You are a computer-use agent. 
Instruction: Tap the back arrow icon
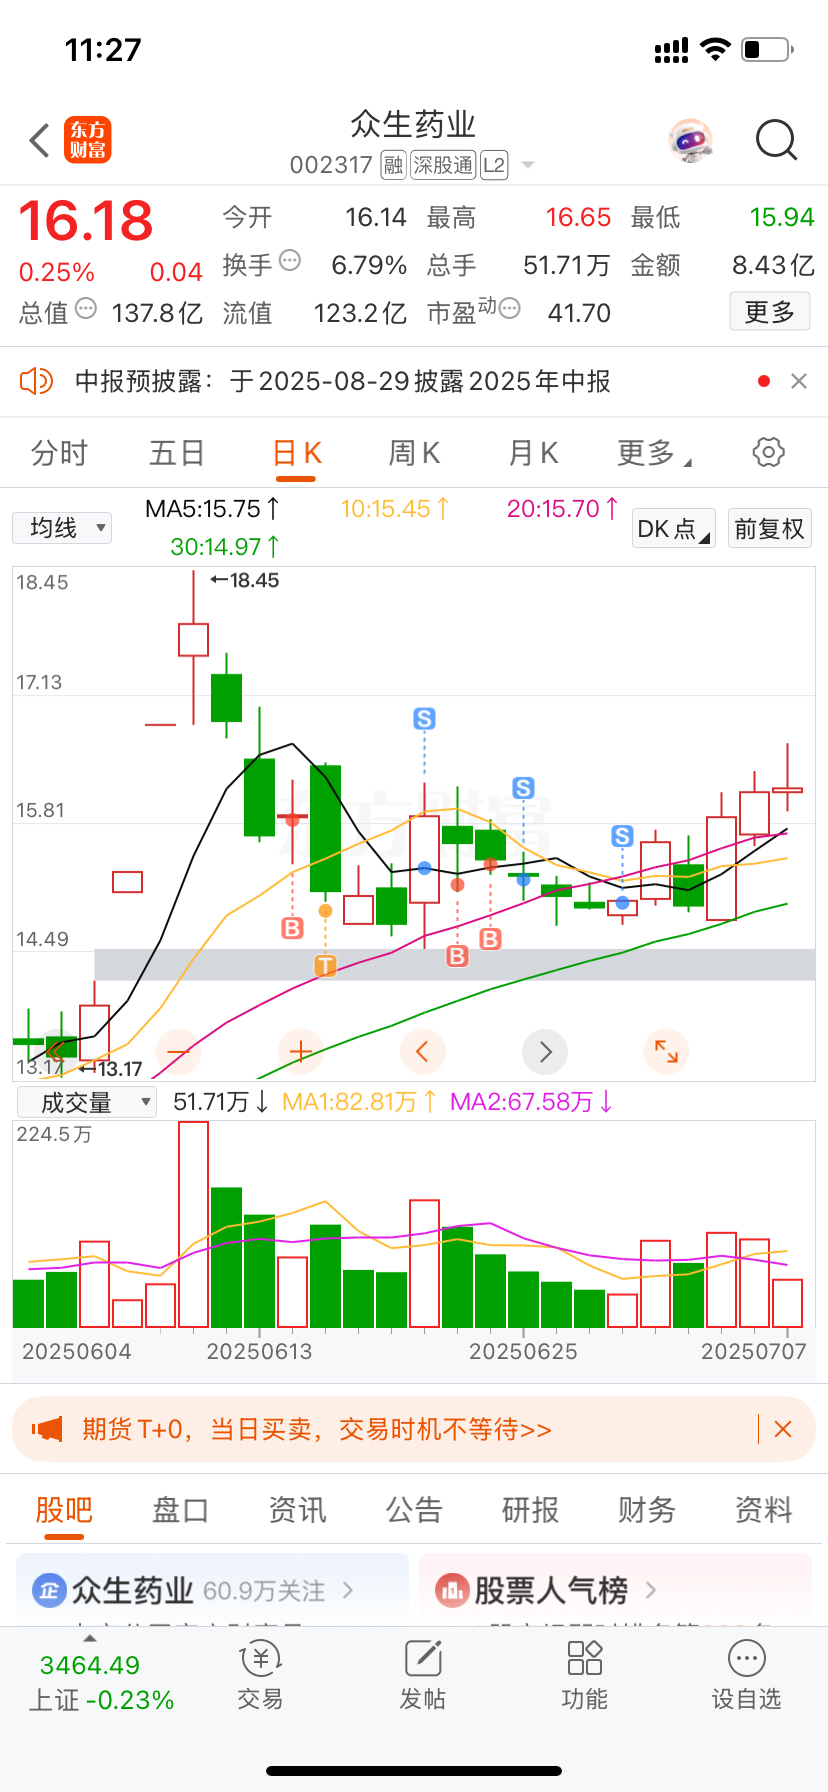tap(40, 141)
